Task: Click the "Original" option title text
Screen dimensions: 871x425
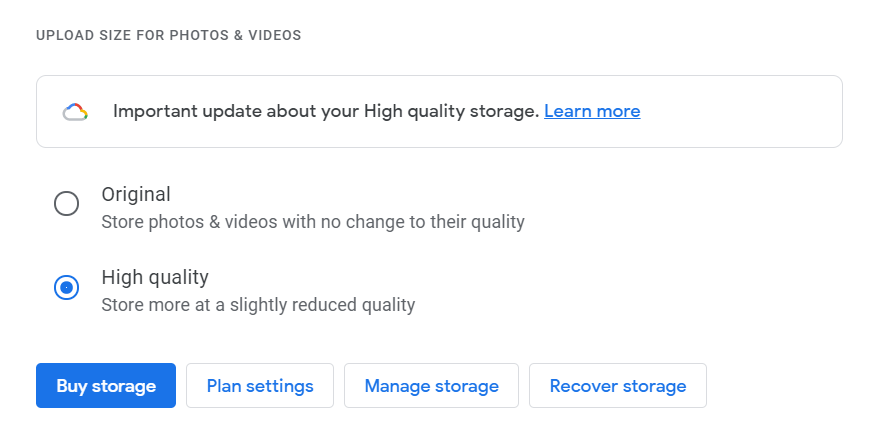Action: coord(136,194)
